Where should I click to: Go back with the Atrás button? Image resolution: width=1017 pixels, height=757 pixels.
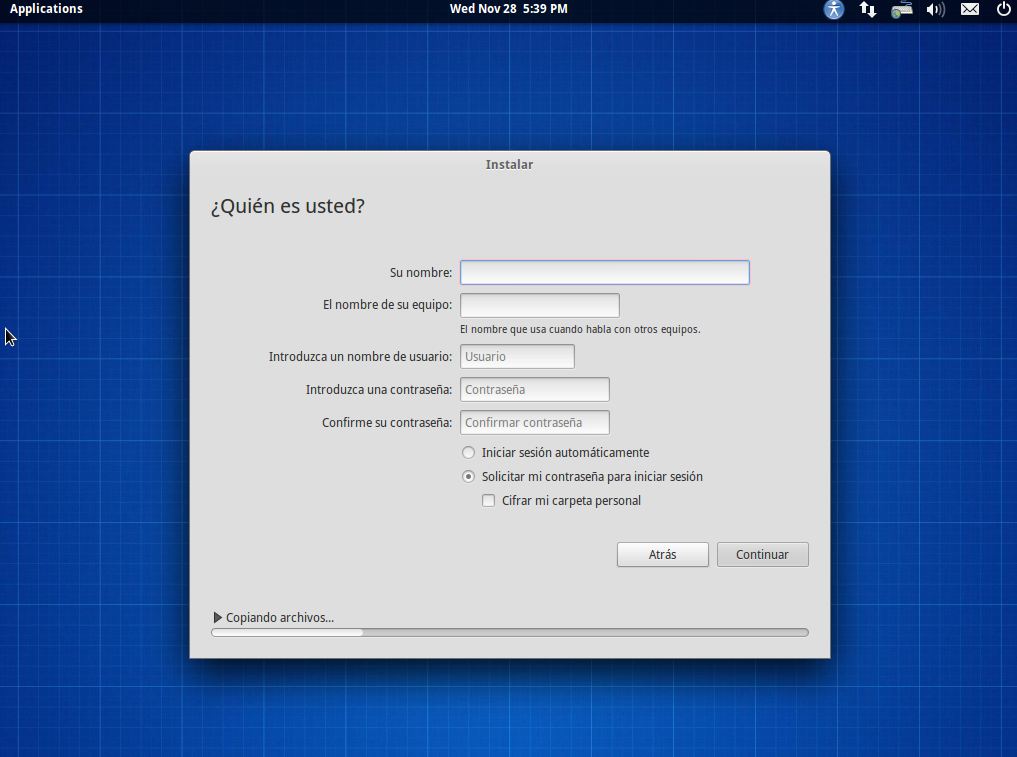[662, 555]
